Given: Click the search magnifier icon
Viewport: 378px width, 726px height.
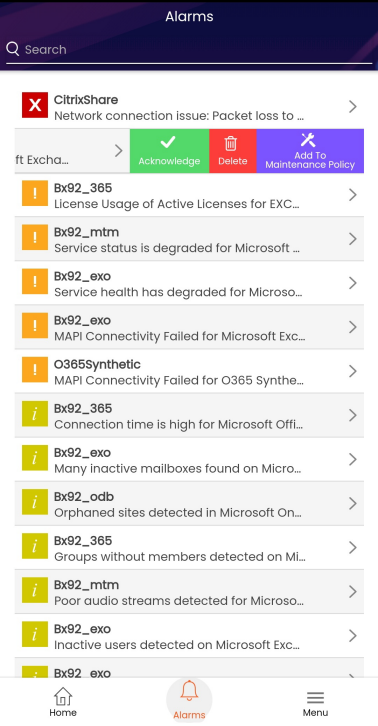Looking at the screenshot, I should pyautogui.click(x=13, y=49).
